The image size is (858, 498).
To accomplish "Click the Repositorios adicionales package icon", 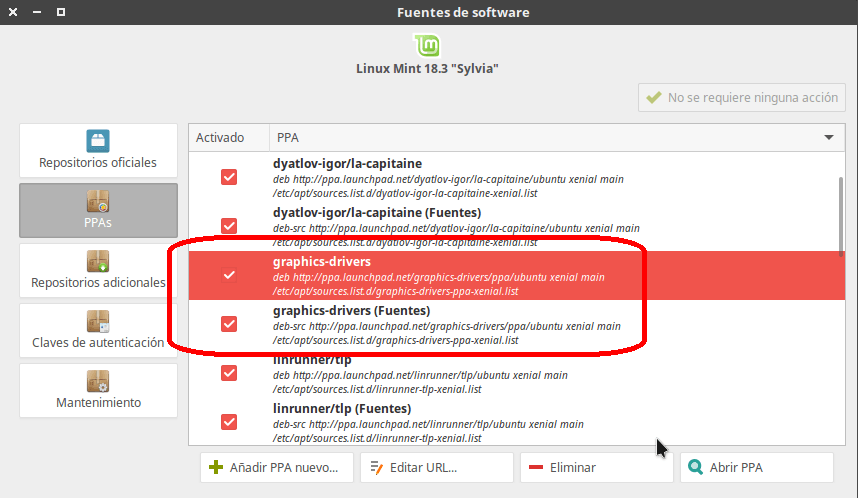I will click(x=98, y=261).
